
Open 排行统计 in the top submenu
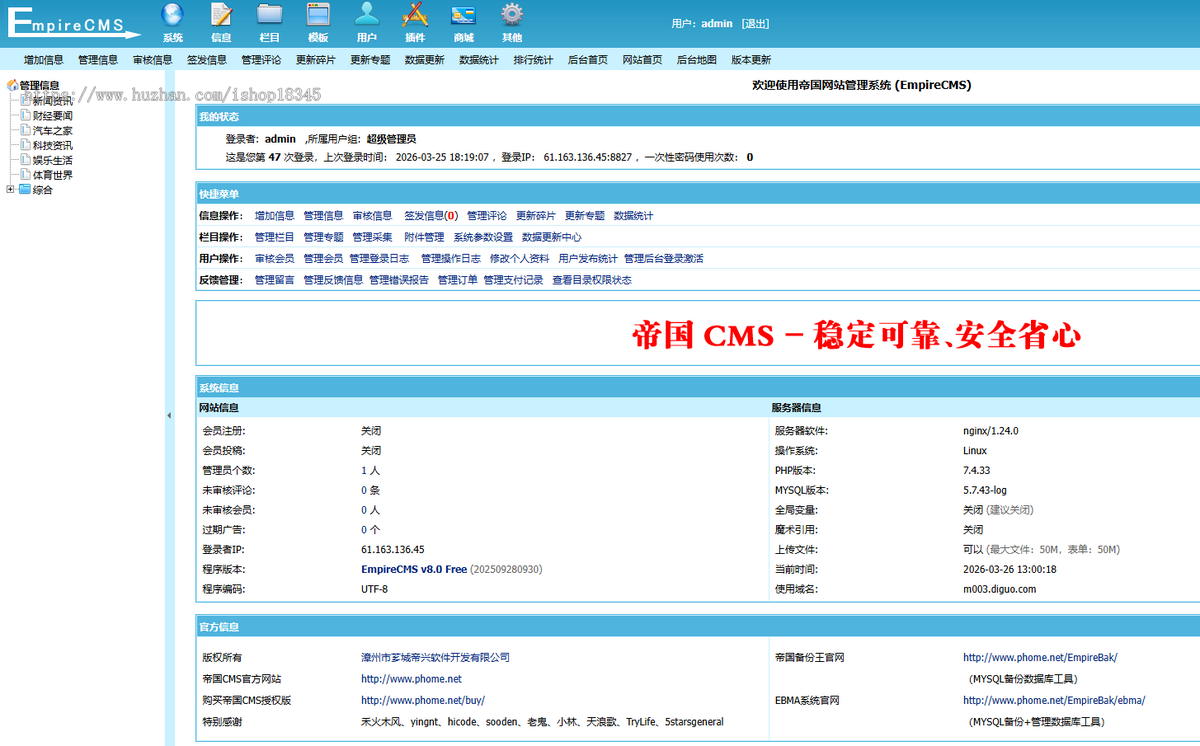pyautogui.click(x=533, y=60)
